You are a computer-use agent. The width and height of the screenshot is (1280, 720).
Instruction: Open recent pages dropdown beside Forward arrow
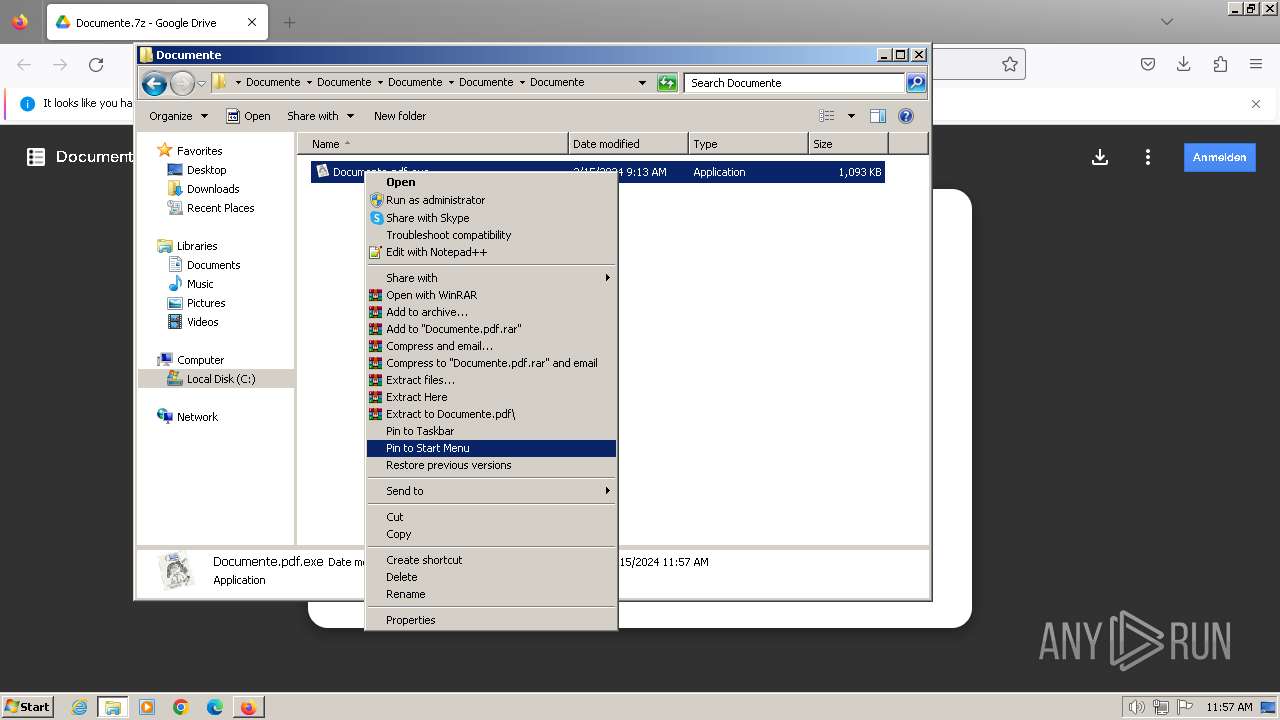click(x=201, y=83)
